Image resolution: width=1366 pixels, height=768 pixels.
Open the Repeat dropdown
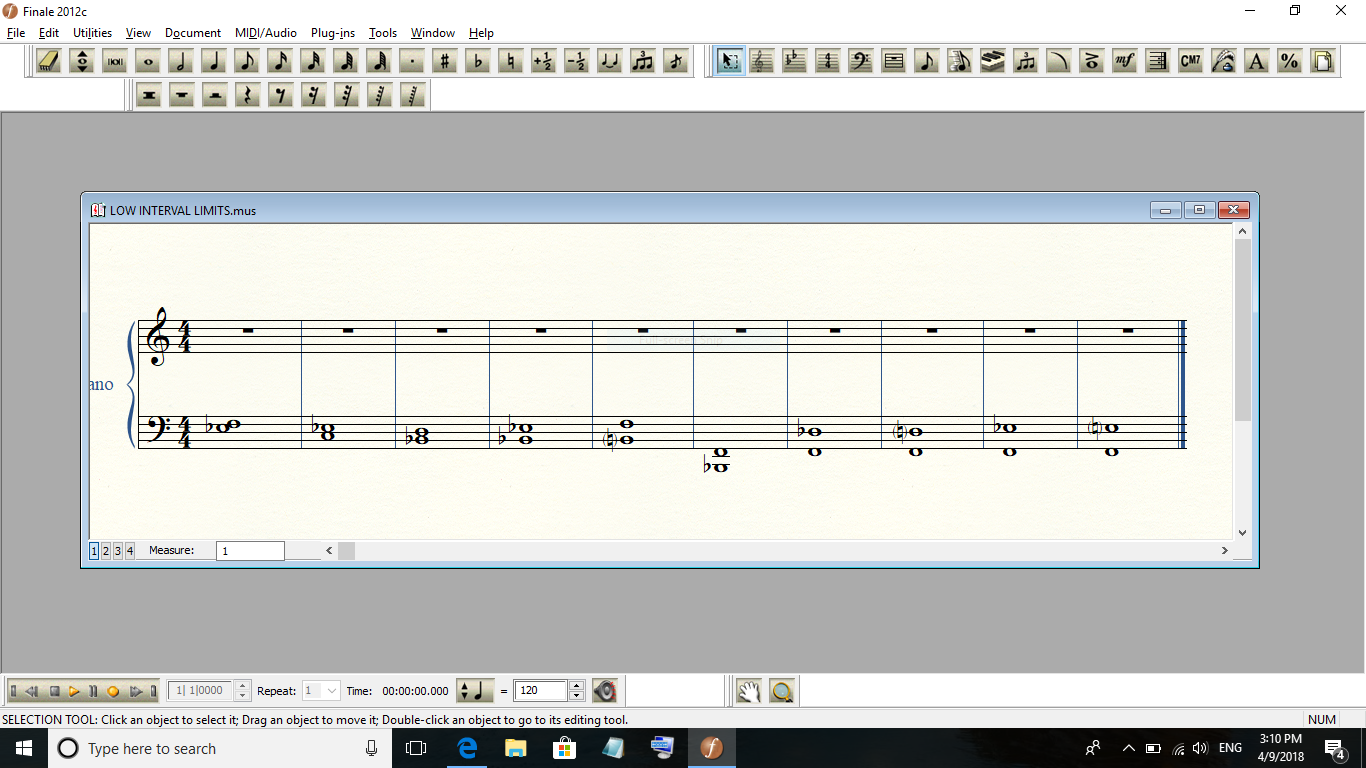point(321,691)
